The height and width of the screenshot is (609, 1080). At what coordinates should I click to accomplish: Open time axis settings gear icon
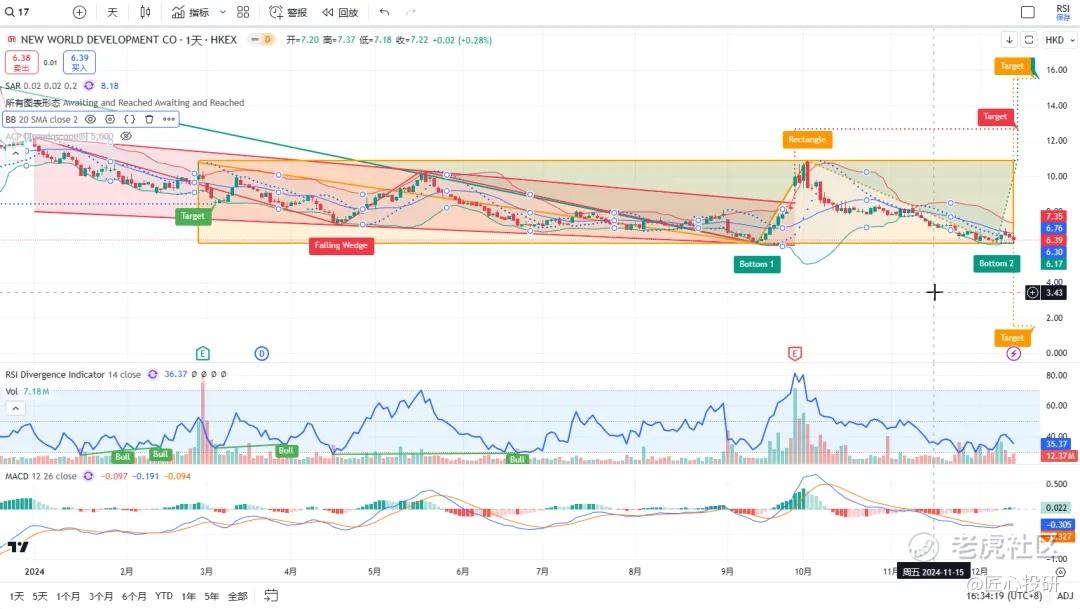coord(1060,572)
